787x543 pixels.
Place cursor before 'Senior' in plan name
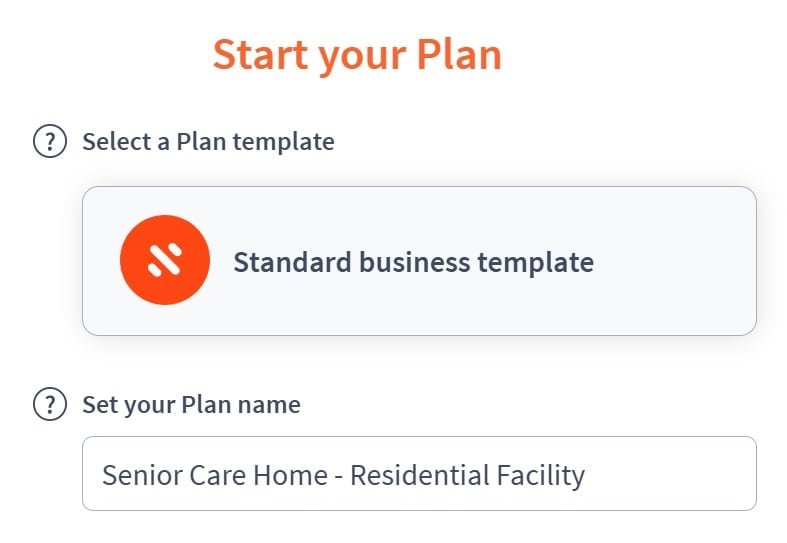(102, 475)
